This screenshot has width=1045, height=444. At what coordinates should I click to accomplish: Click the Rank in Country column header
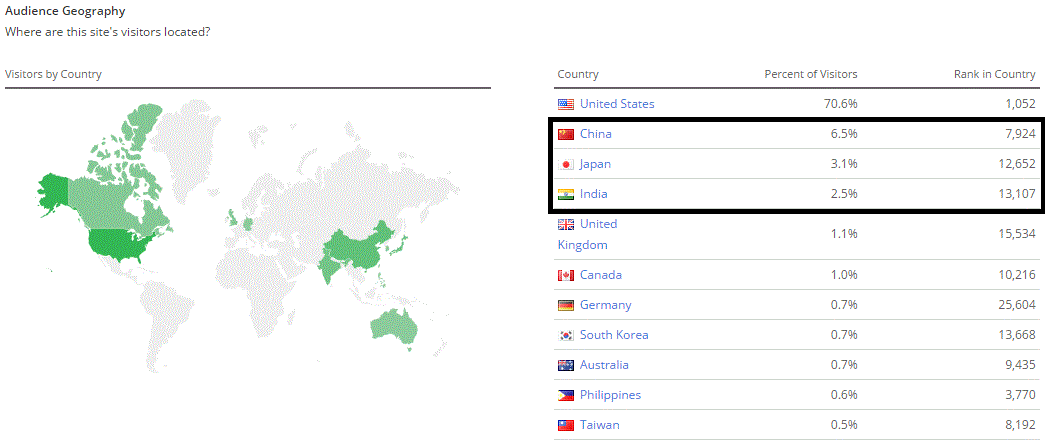[994, 74]
